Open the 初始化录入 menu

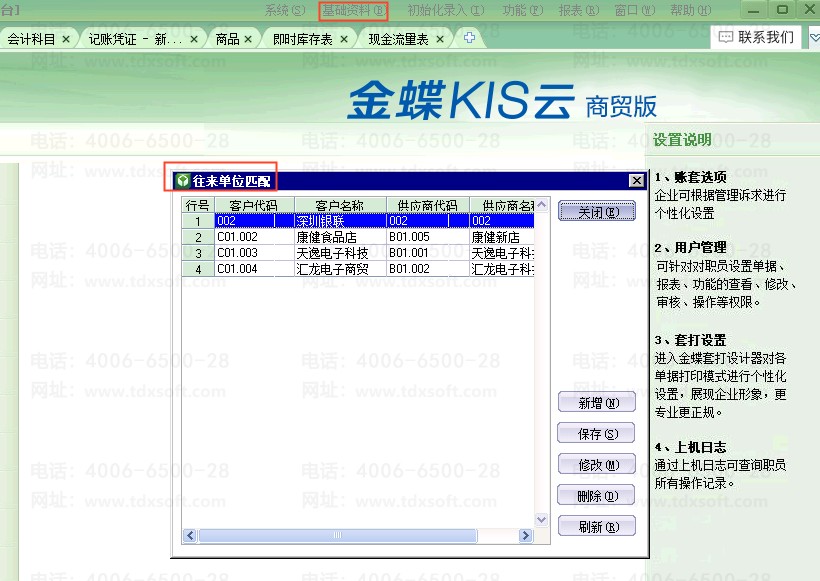(x=445, y=11)
